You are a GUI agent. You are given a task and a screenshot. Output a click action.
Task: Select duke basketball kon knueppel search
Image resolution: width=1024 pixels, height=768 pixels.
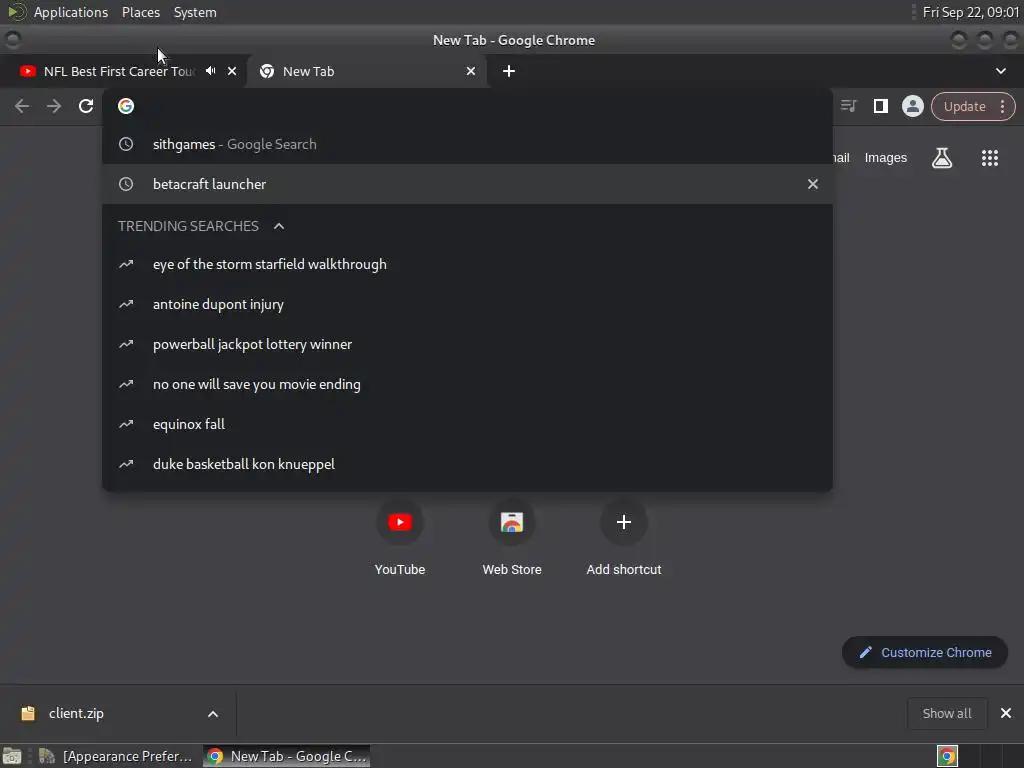[467, 464]
